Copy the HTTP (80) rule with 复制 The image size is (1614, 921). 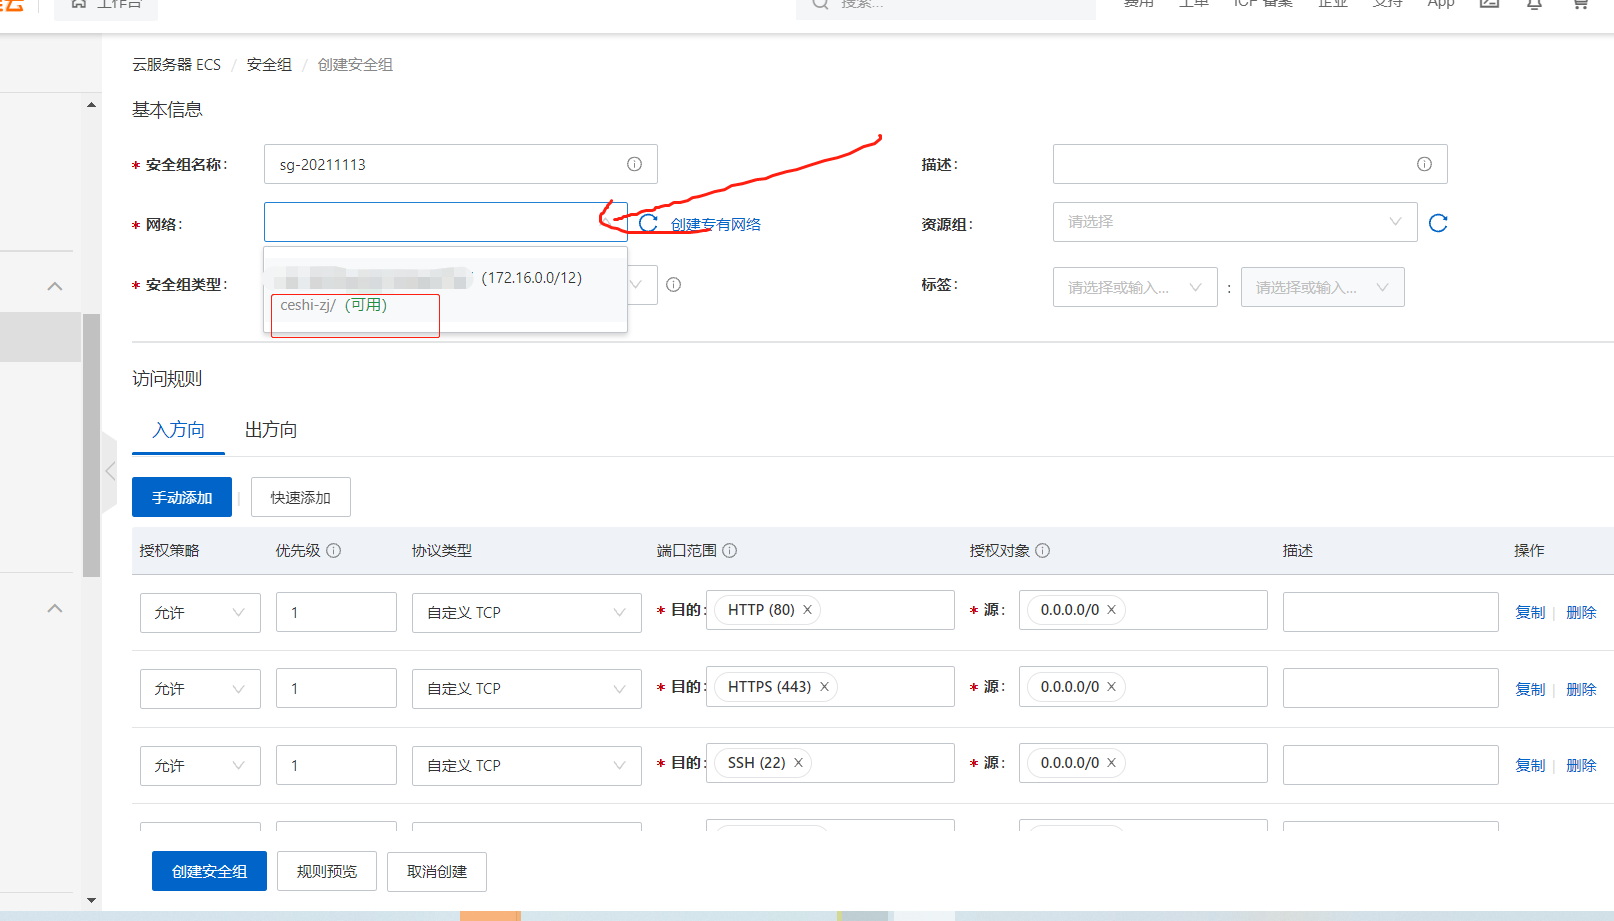coord(1530,613)
